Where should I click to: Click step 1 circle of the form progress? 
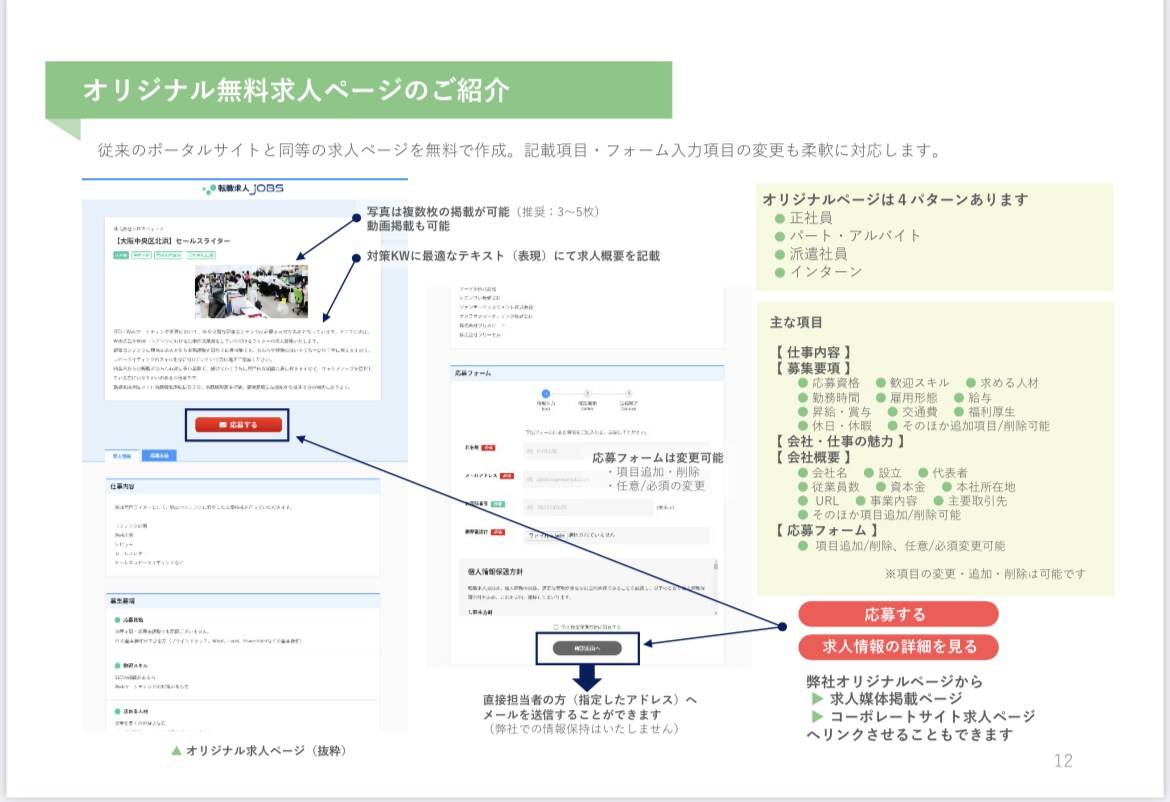pyautogui.click(x=545, y=393)
